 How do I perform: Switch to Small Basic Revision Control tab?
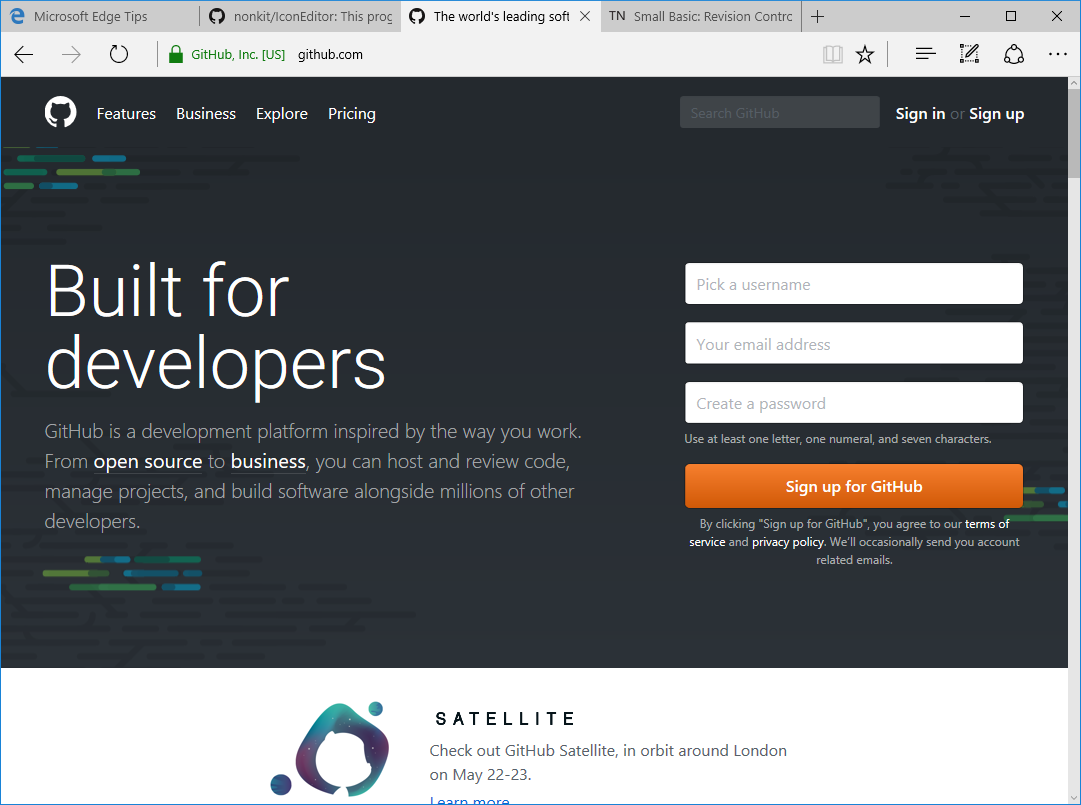click(x=701, y=17)
